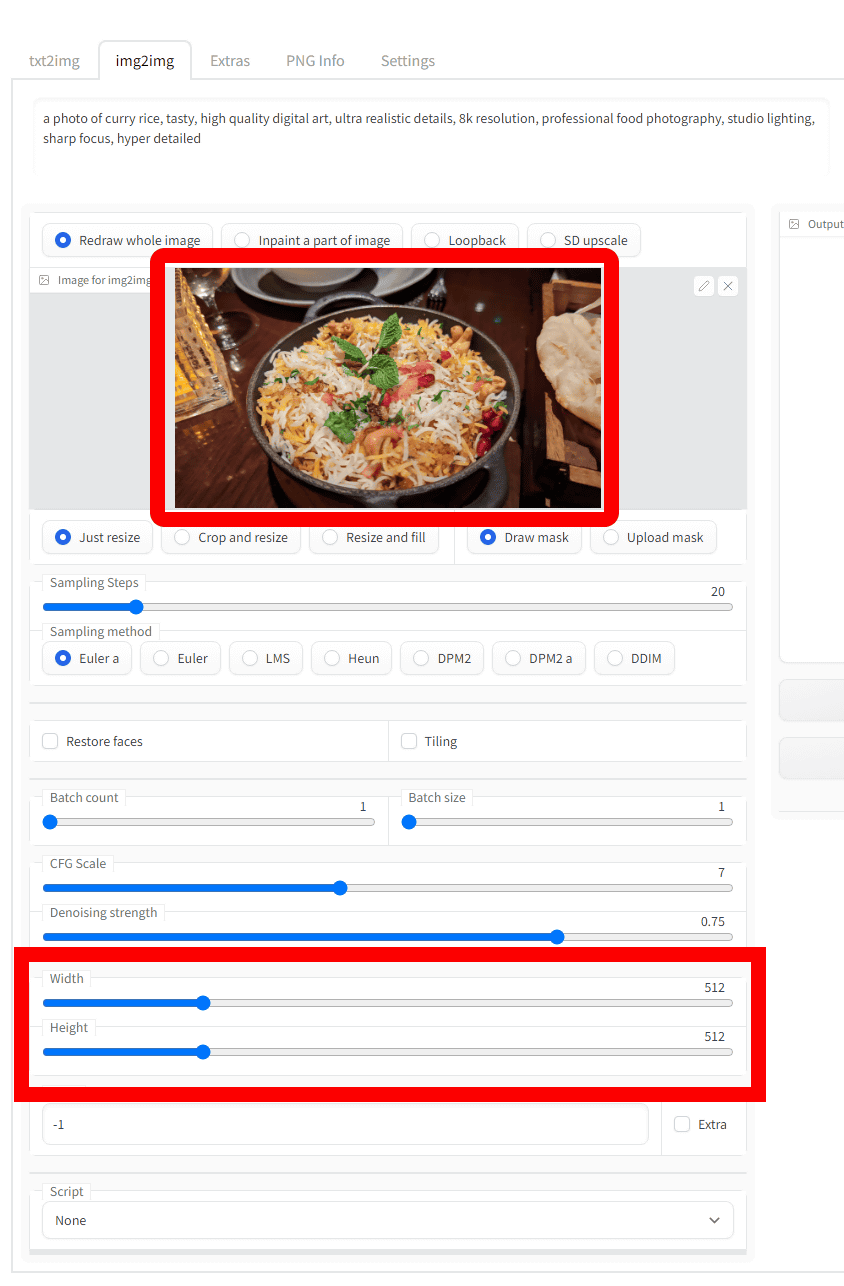Click the CFG Scale value 7
The width and height of the screenshot is (844, 1286).
(721, 872)
